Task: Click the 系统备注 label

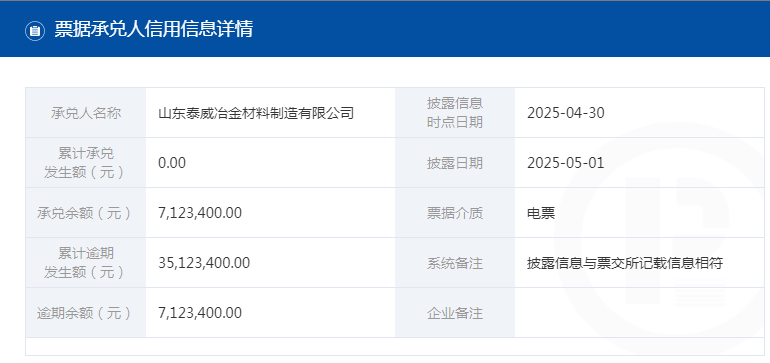Action: pyautogui.click(x=455, y=264)
